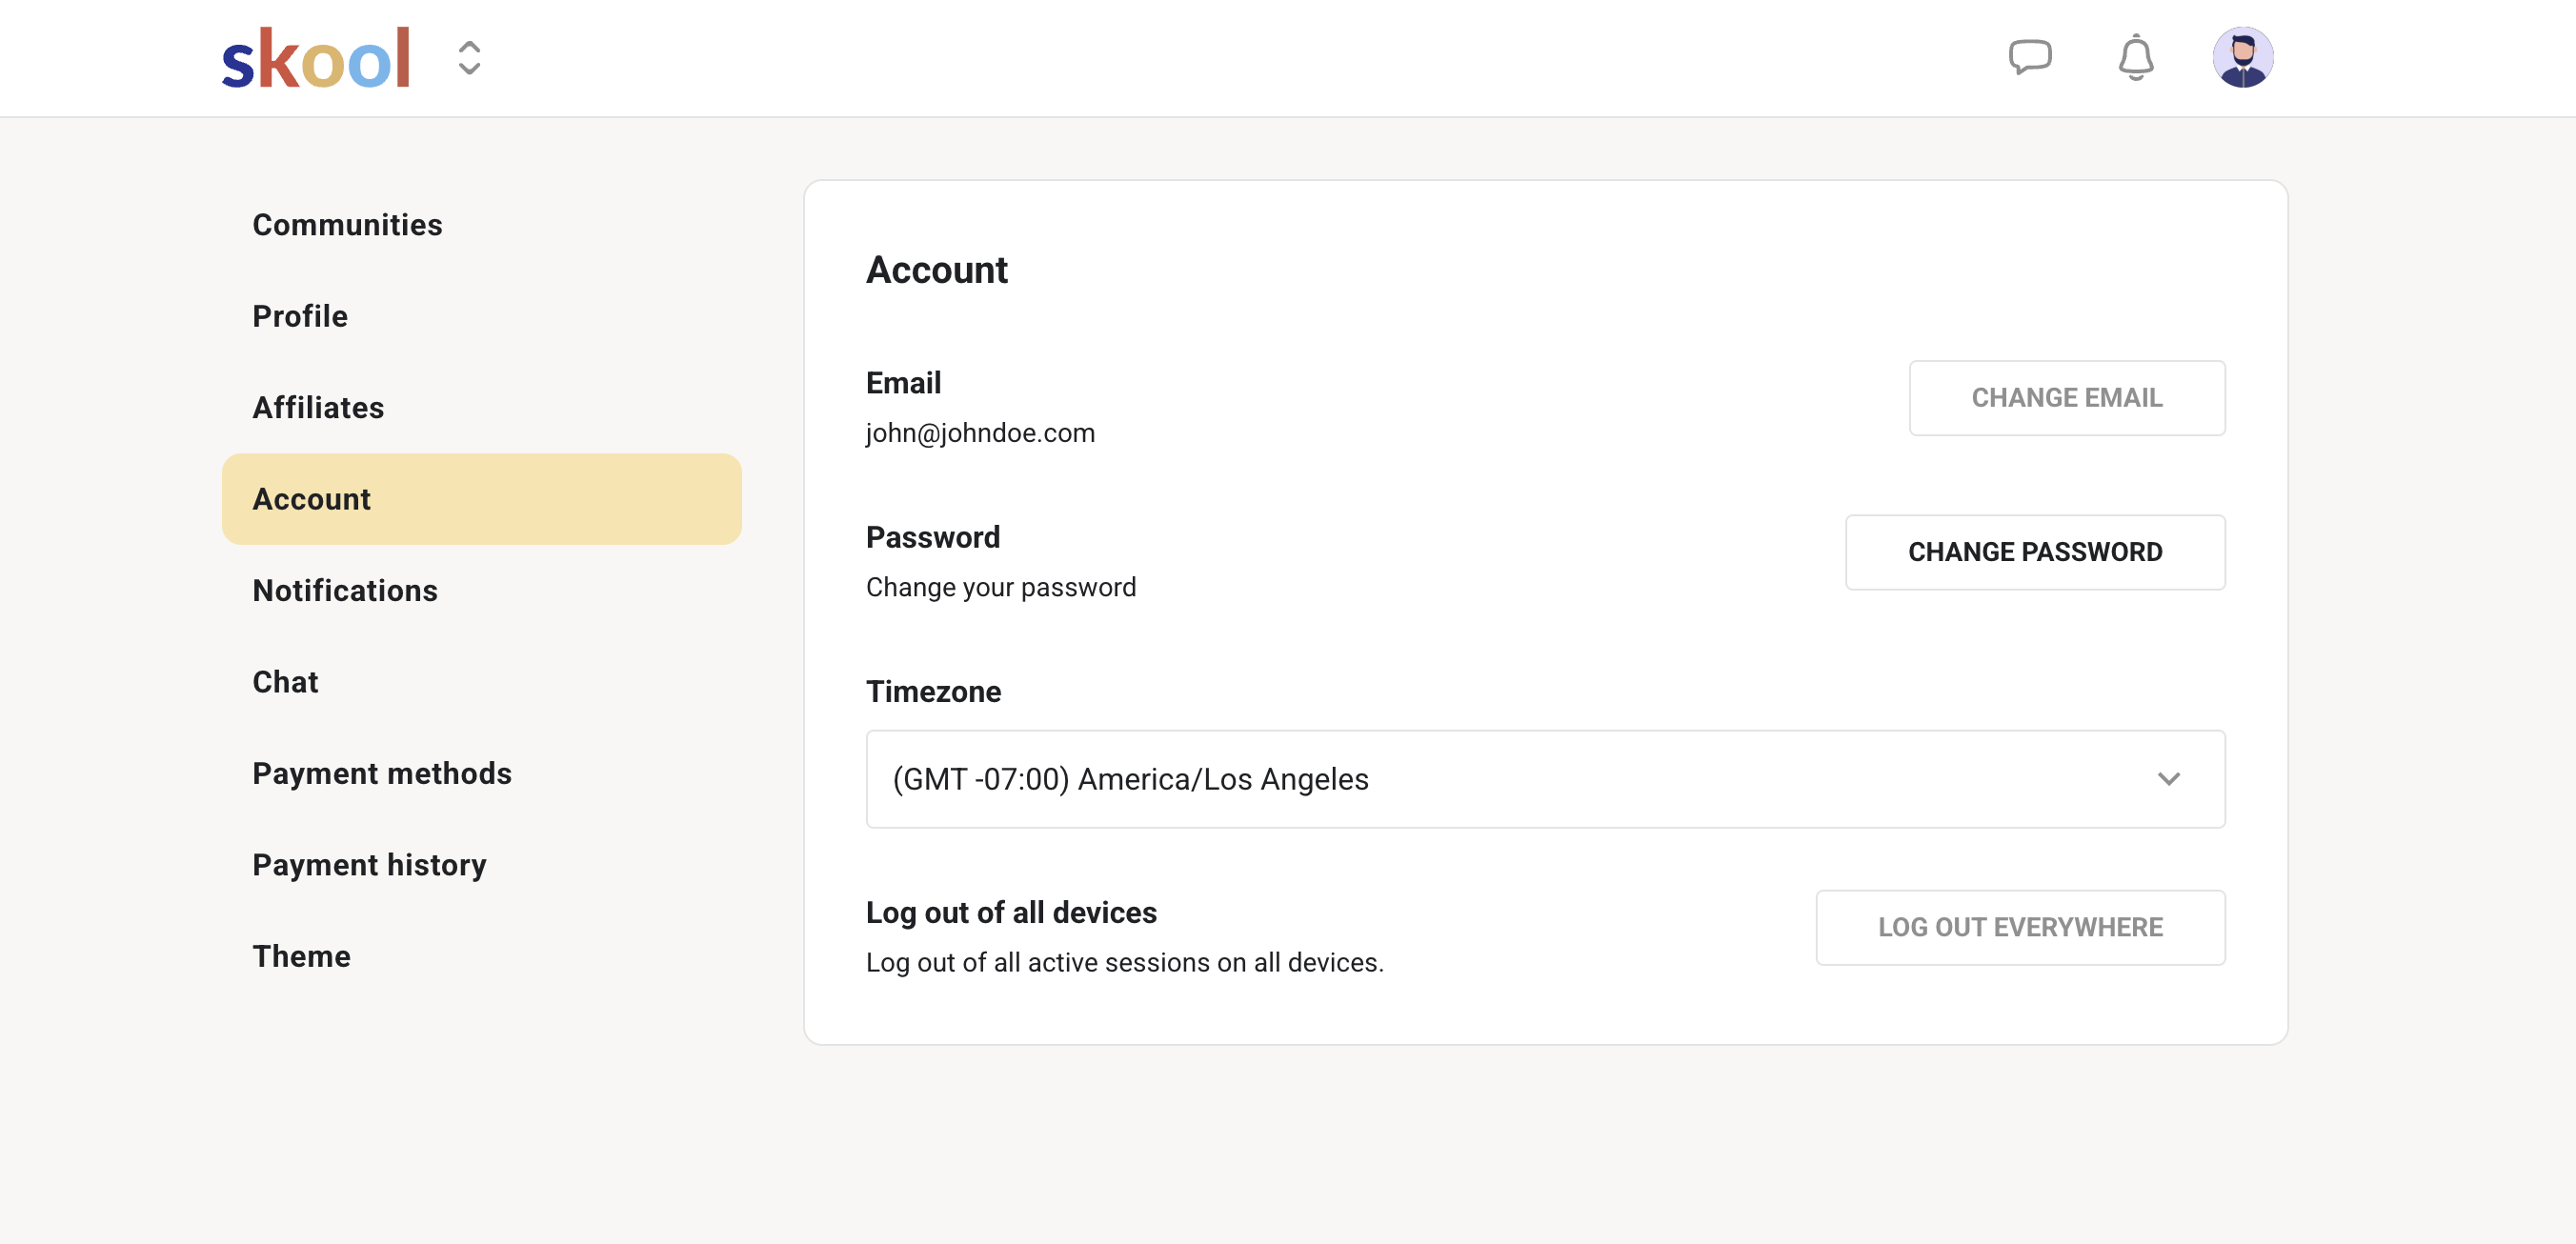Open the chat messages icon
This screenshot has height=1244, width=2576.
(2029, 57)
